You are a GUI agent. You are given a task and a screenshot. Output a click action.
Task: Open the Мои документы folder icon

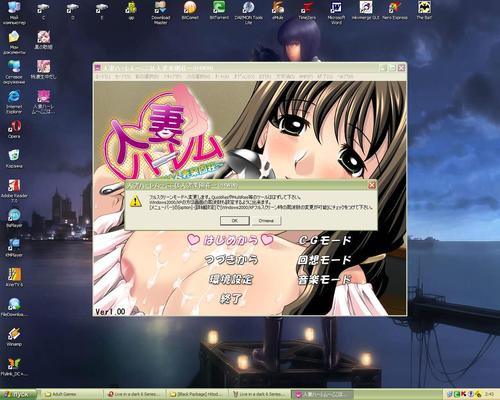pos(14,42)
